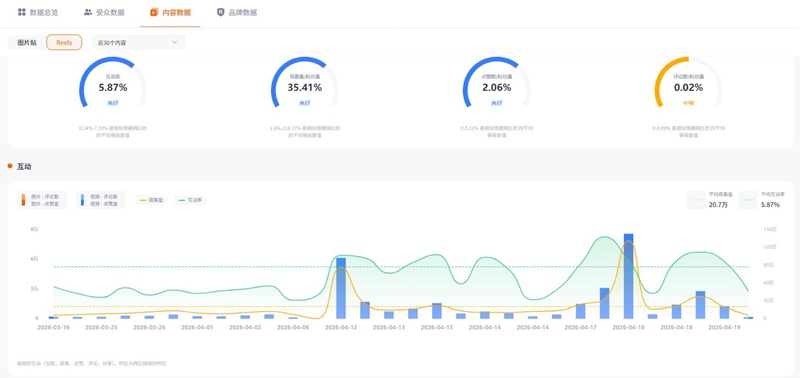The height and width of the screenshot is (378, 800).
Task: Click the footnote text below the chart
Action: click(92, 364)
